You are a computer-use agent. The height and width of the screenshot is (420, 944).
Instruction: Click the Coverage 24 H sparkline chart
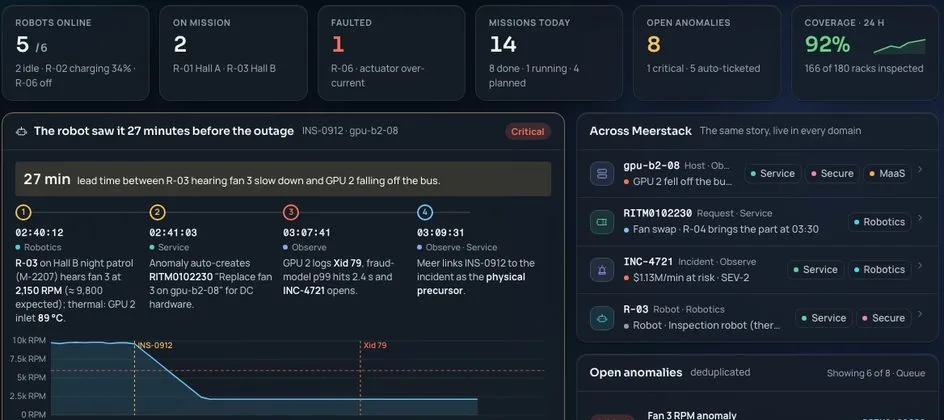tap(899, 46)
